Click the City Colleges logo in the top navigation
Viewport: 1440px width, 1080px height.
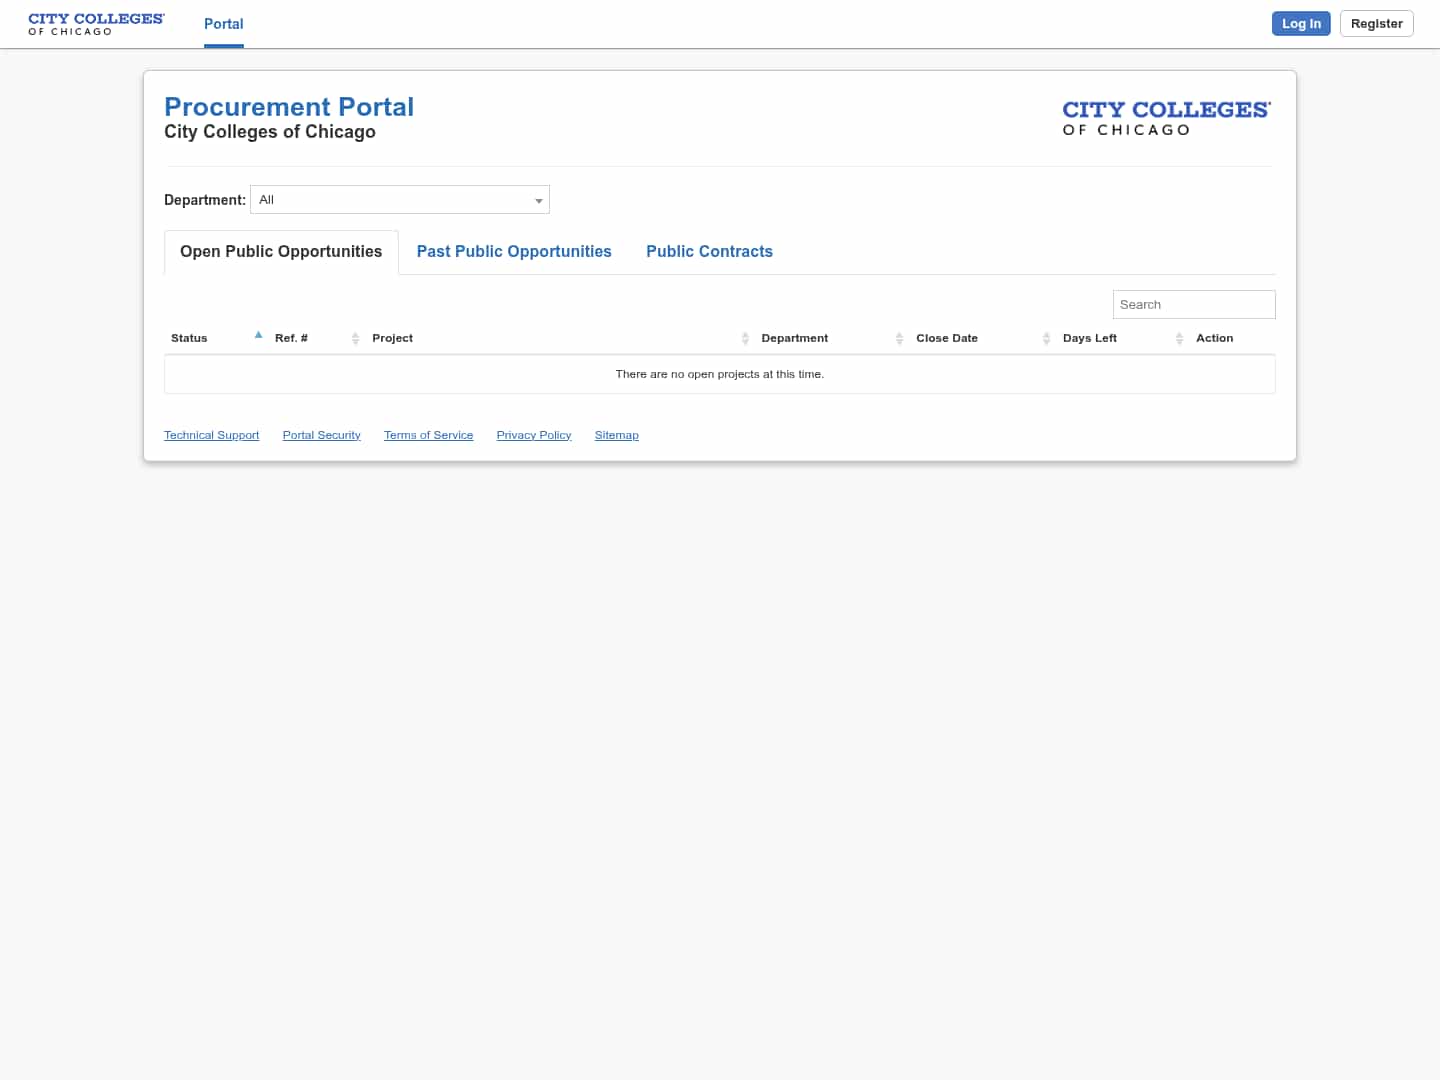tap(96, 23)
